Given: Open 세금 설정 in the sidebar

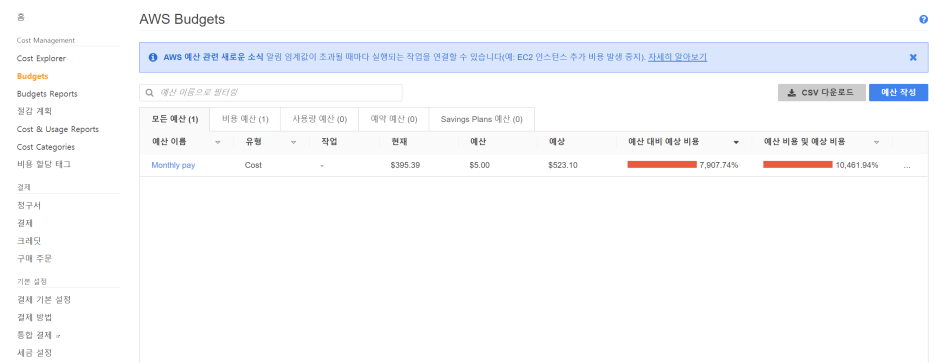Looking at the screenshot, I should [35, 353].
